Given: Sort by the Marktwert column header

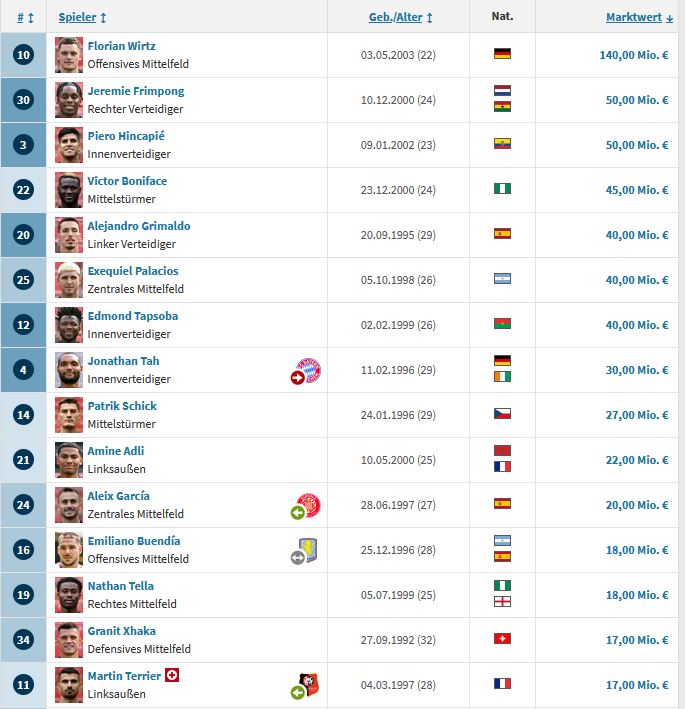Looking at the screenshot, I should [x=638, y=18].
